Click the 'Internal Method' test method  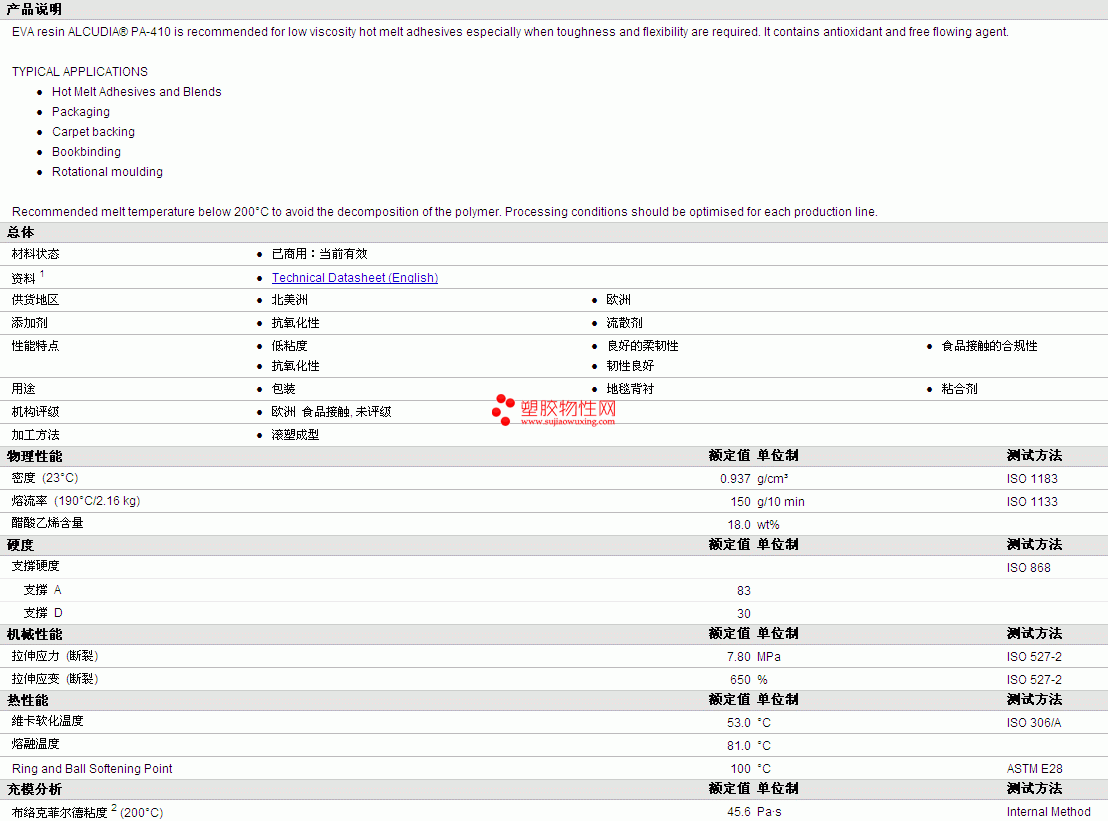tap(1049, 812)
